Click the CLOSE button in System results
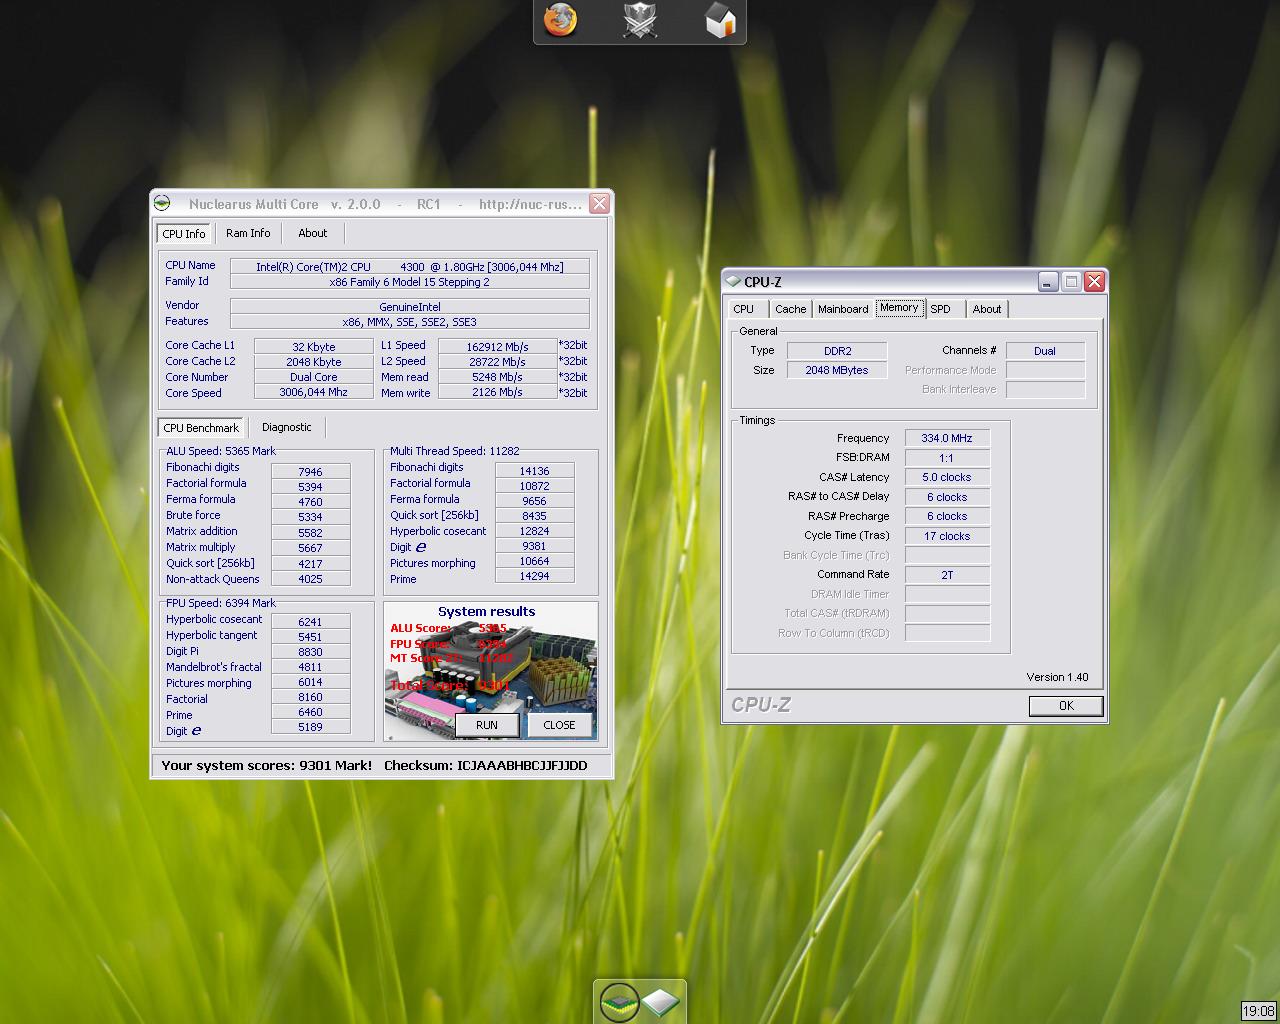This screenshot has width=1280, height=1024. tap(559, 725)
